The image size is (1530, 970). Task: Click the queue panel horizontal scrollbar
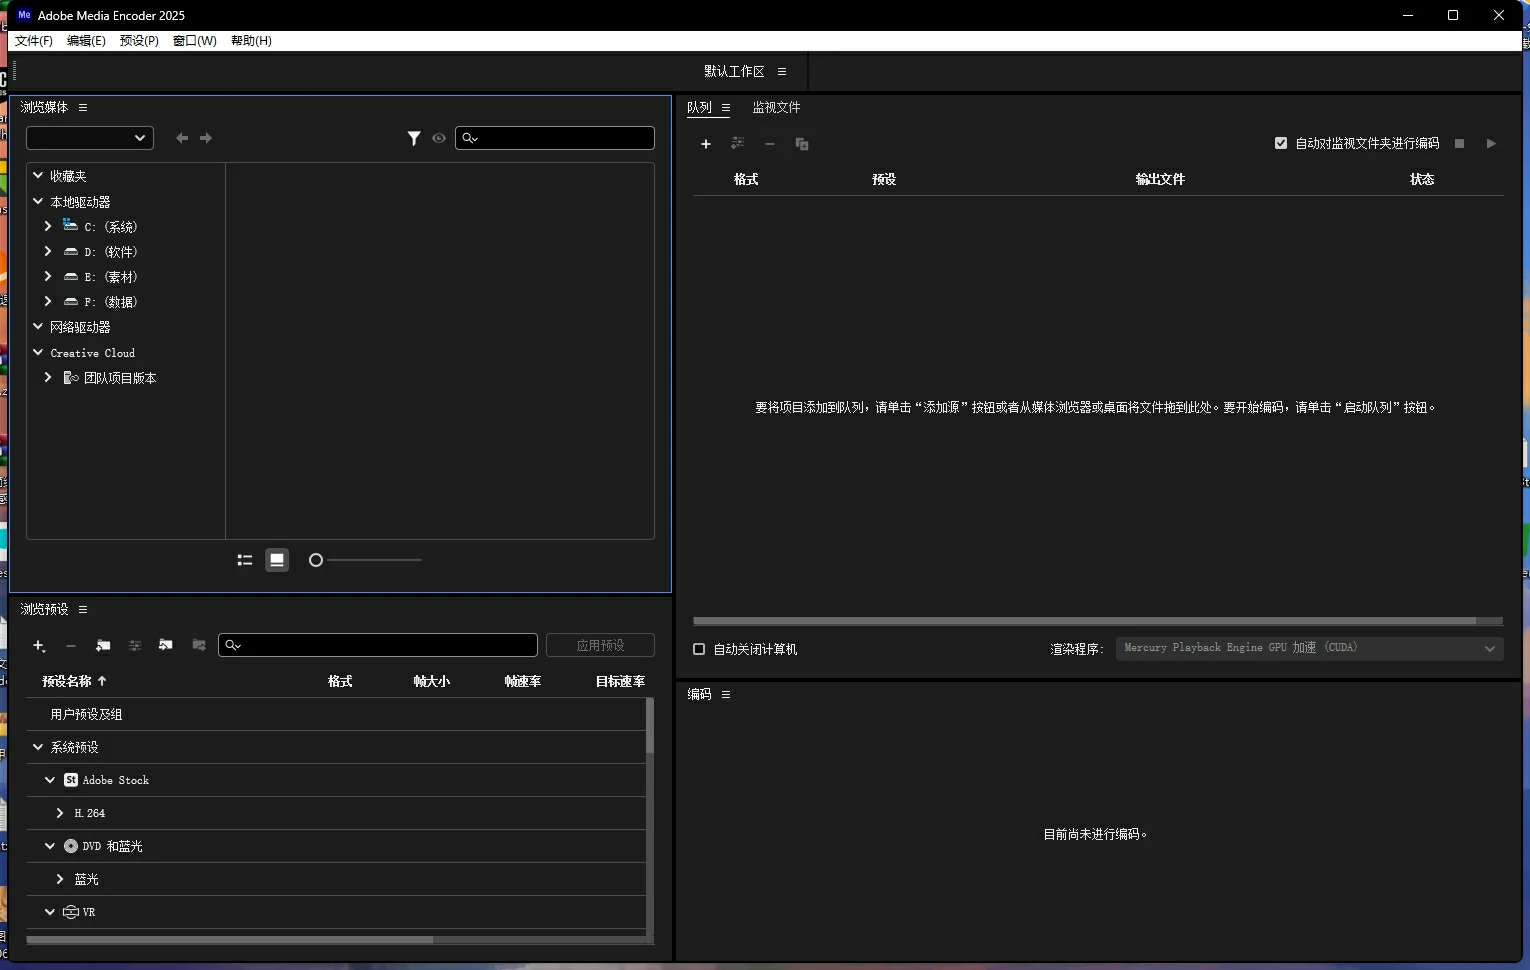(x=1085, y=621)
